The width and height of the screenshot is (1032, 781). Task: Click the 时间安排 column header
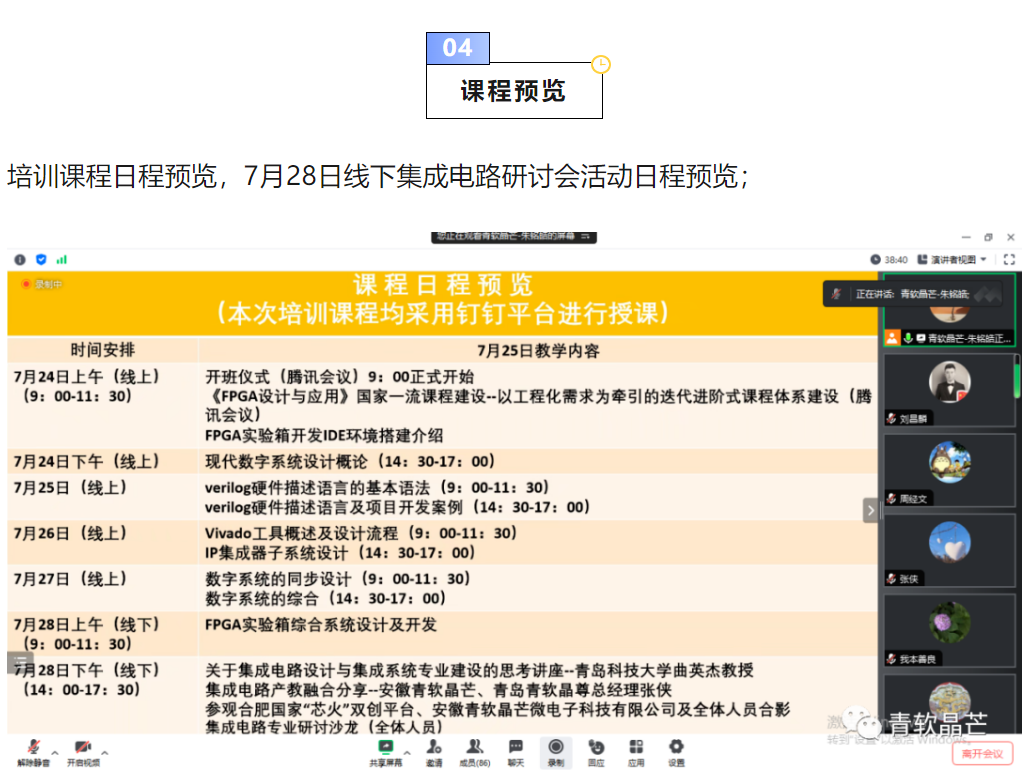pos(103,350)
